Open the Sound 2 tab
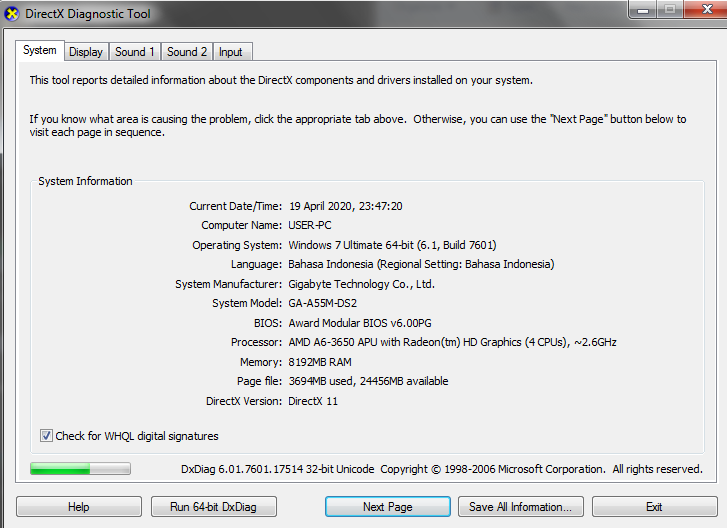This screenshot has height=528, width=727. pos(187,52)
